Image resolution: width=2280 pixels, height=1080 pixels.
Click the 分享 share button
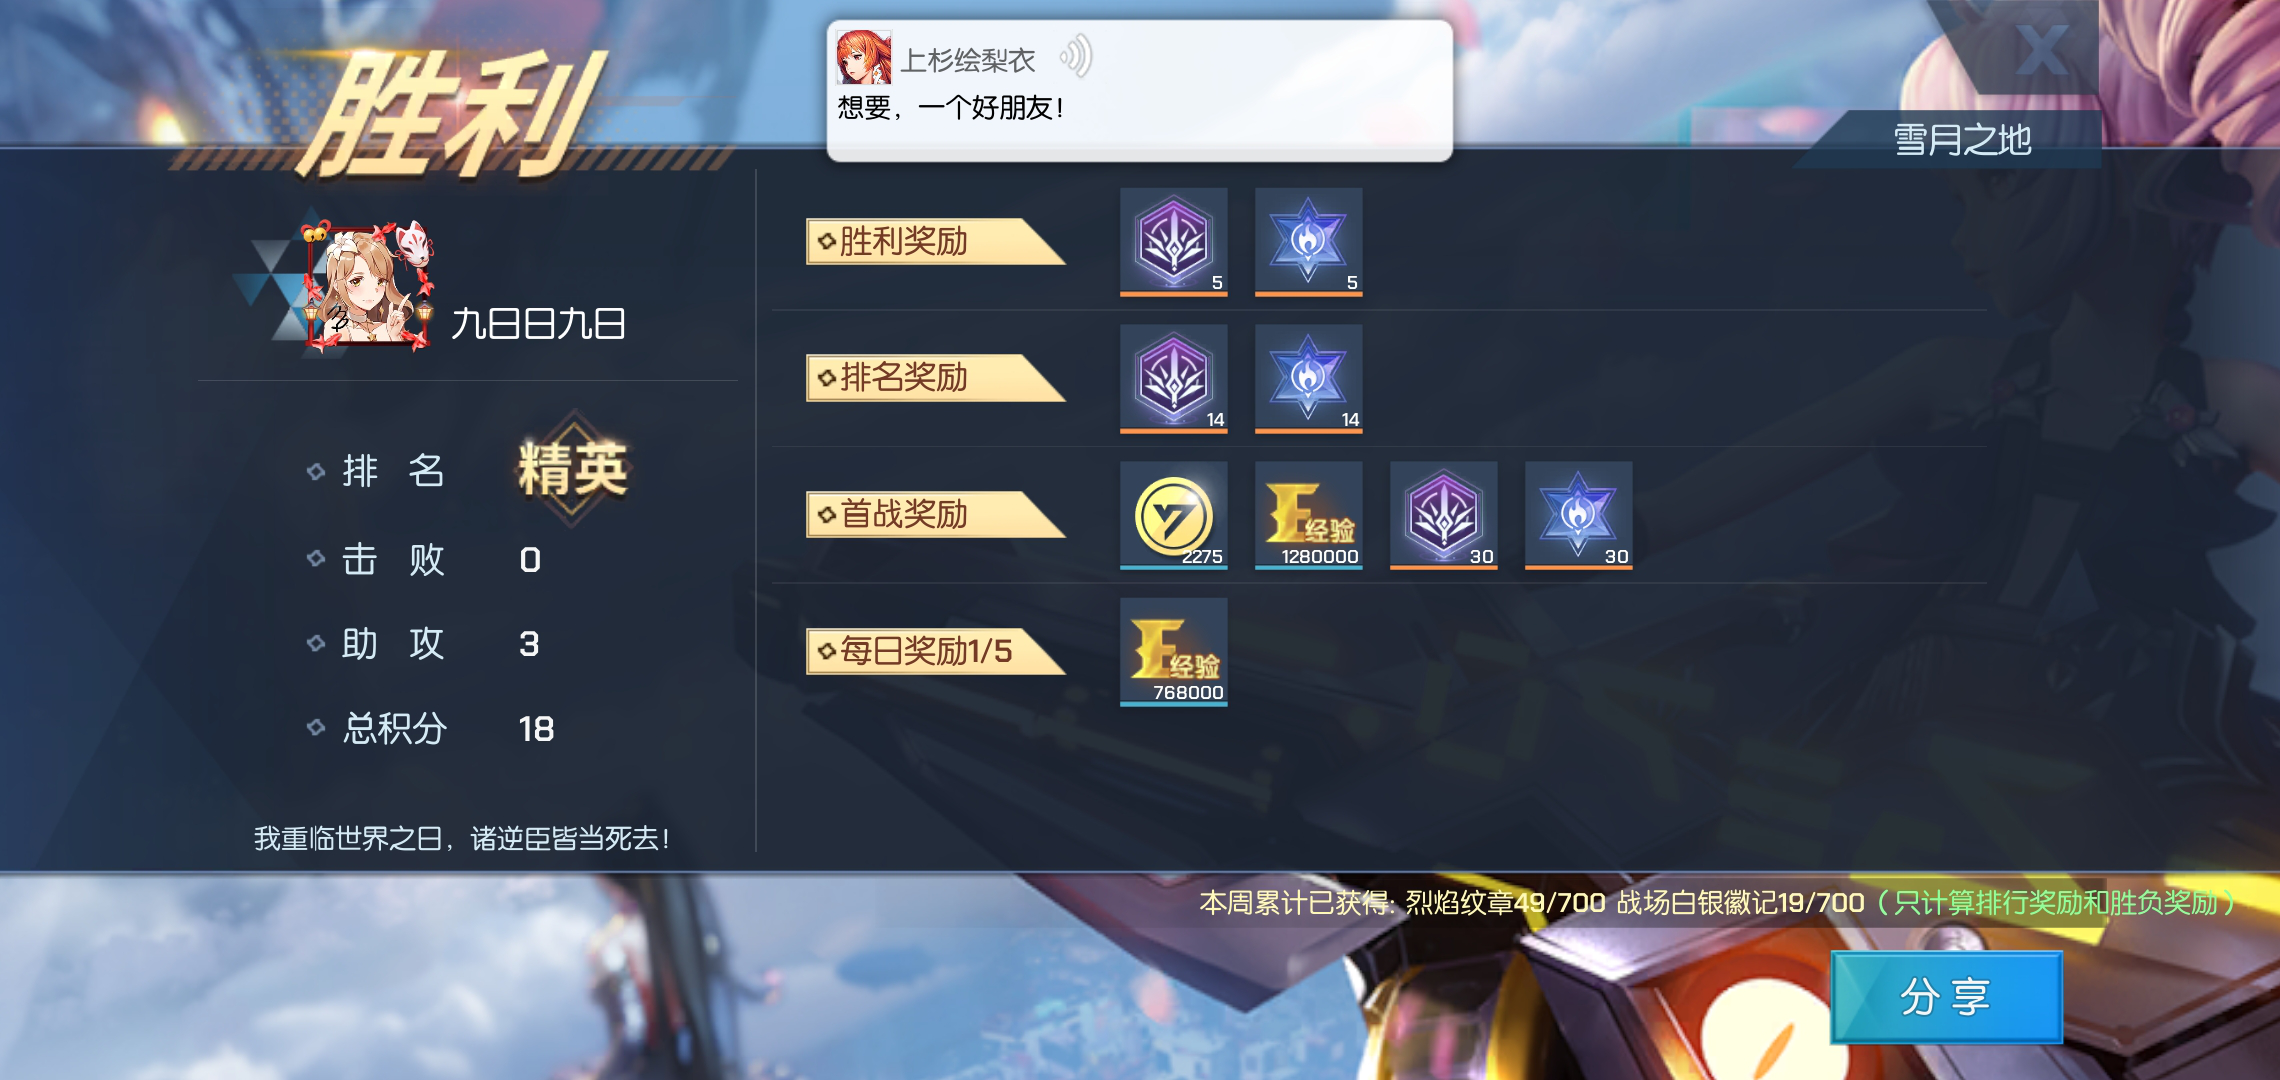coord(1946,997)
